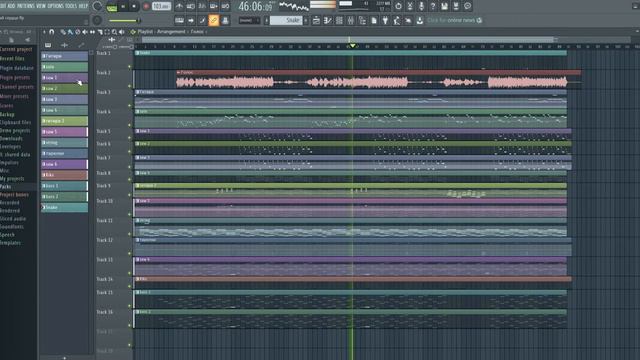Screen dimensions: 640x360
Task: Select the Mute tool in playlist toolbar
Action: [x=85, y=32]
